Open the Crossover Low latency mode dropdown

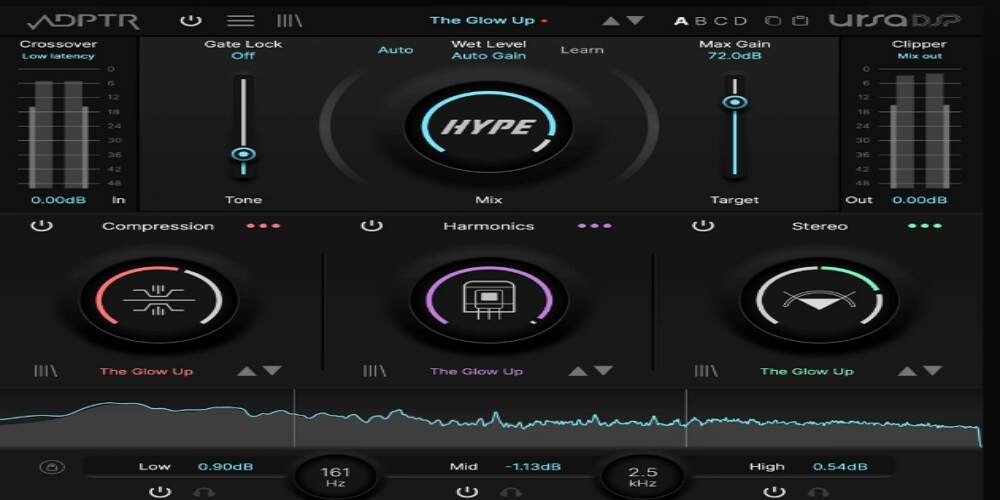58,56
